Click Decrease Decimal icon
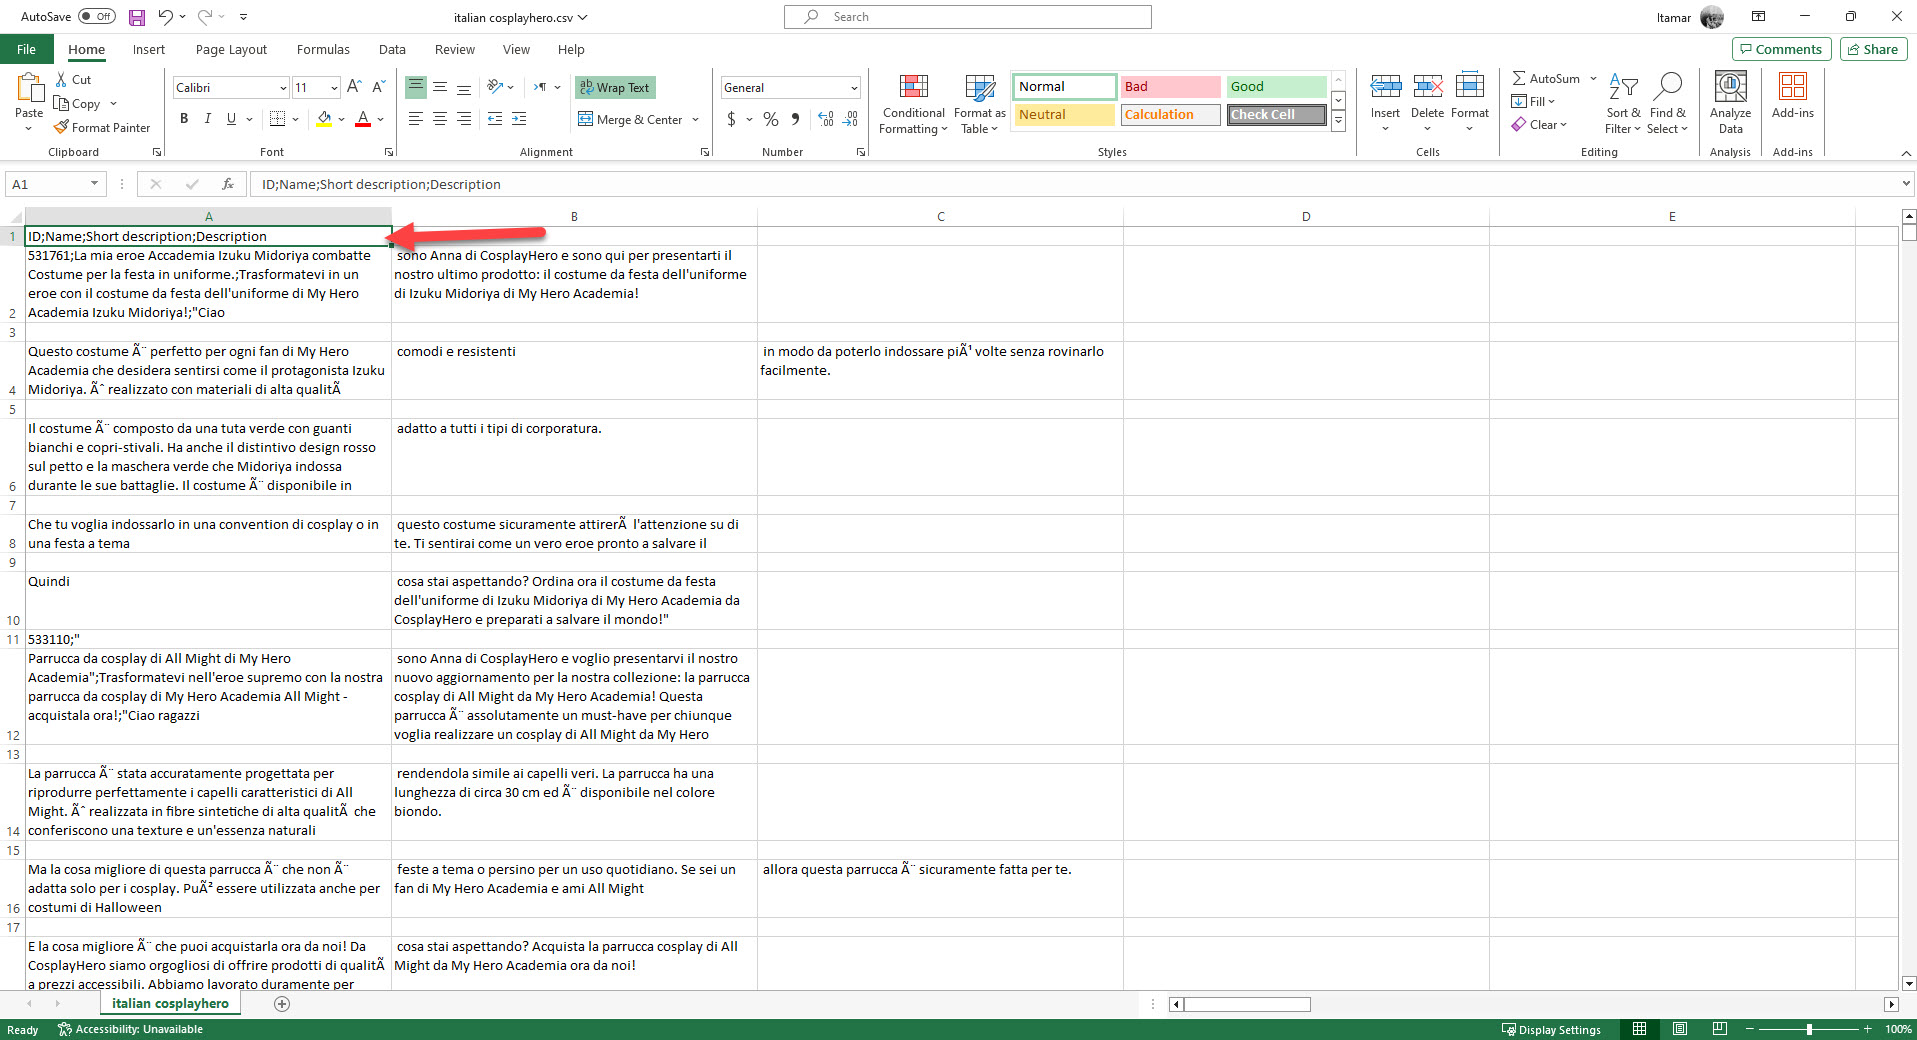Screen dimensions: 1917x1040 pyautogui.click(x=850, y=119)
